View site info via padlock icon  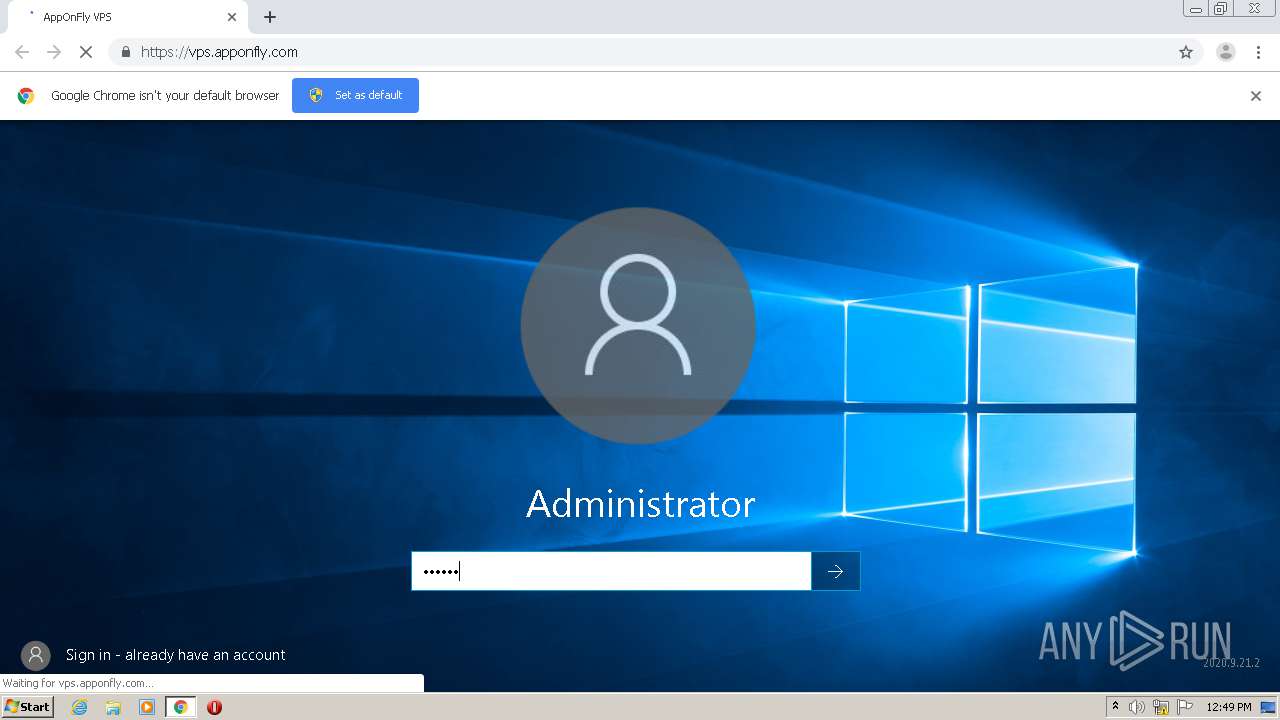[x=125, y=52]
